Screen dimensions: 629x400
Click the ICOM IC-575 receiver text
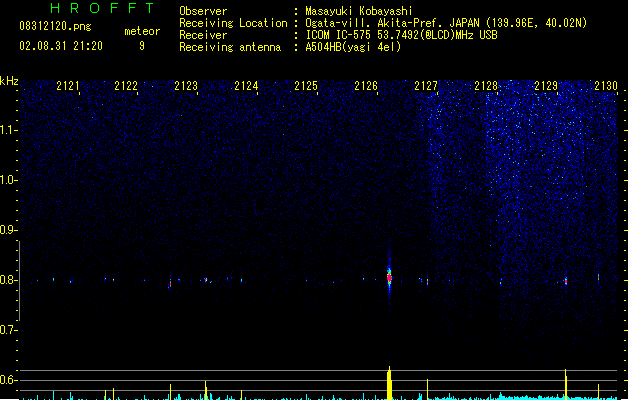[x=401, y=35]
